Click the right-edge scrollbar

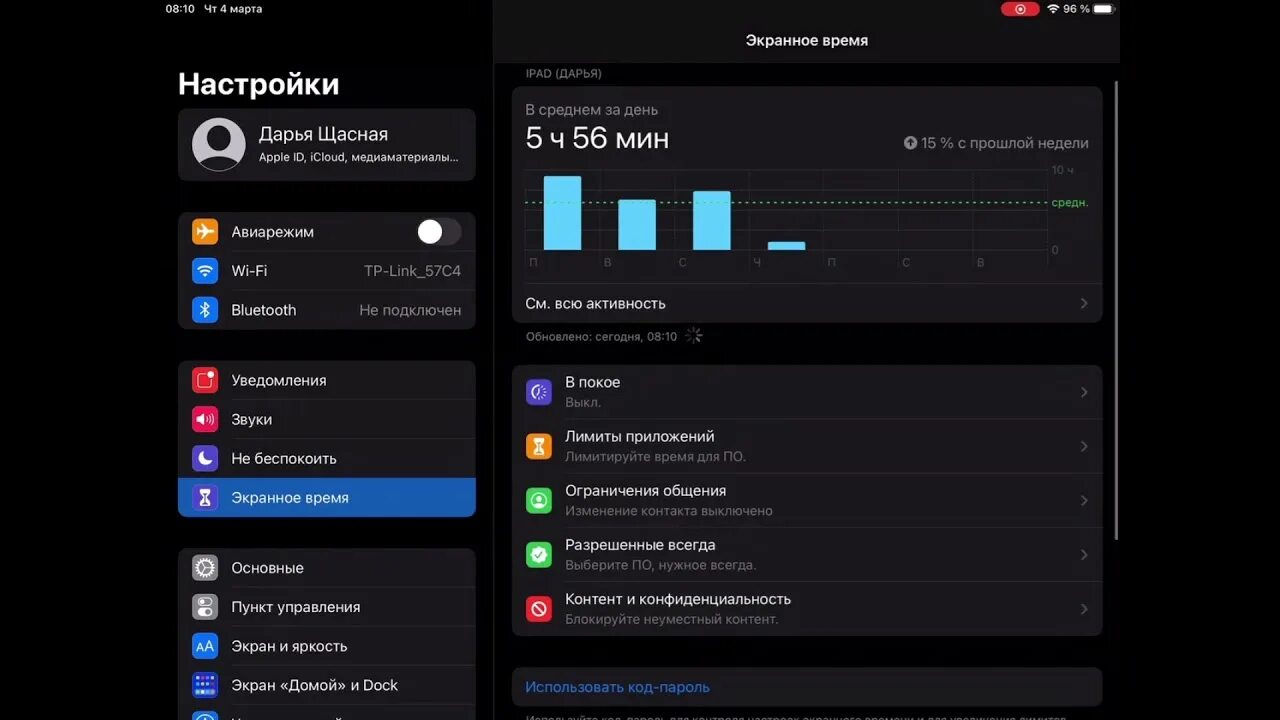pos(1116,310)
